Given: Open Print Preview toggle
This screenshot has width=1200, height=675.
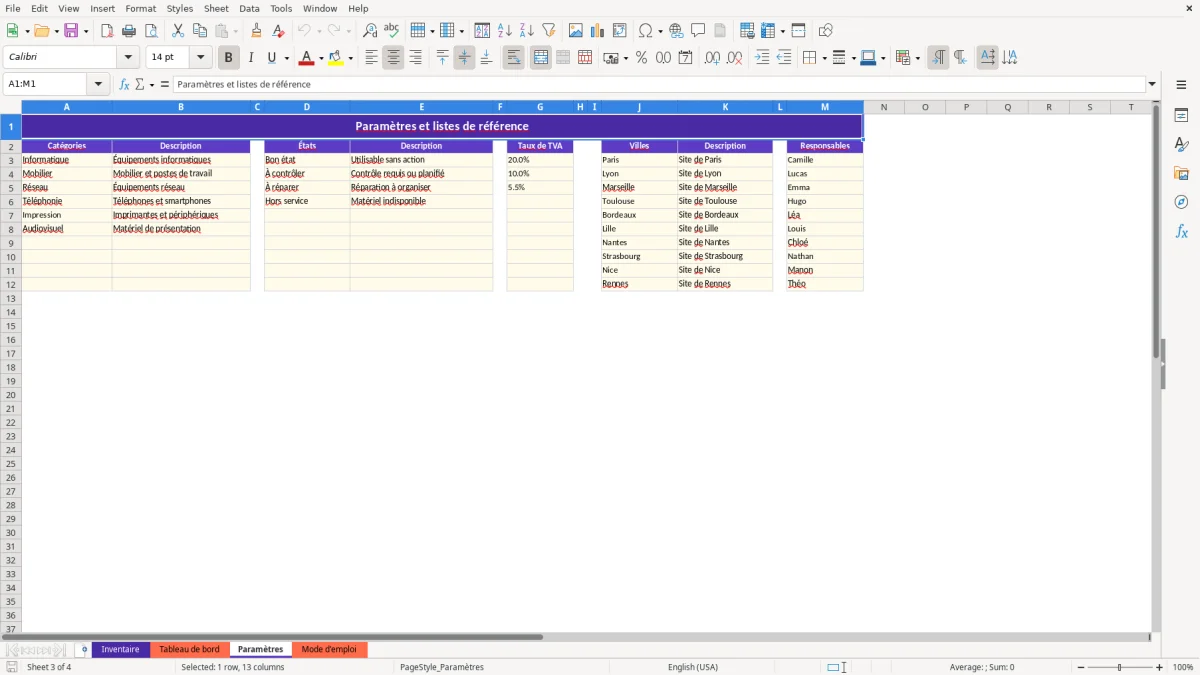Looking at the screenshot, I should [x=151, y=31].
